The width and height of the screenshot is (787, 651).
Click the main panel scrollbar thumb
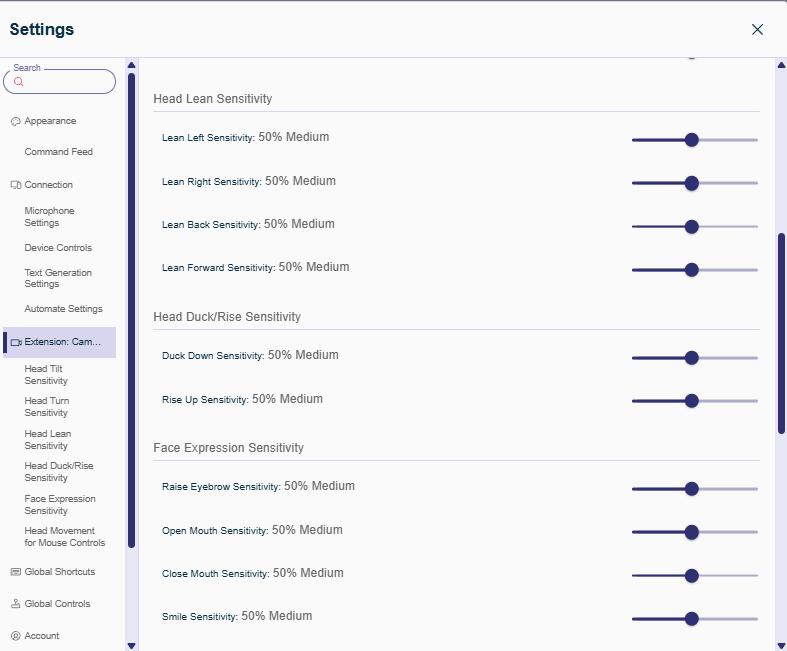coord(781,333)
